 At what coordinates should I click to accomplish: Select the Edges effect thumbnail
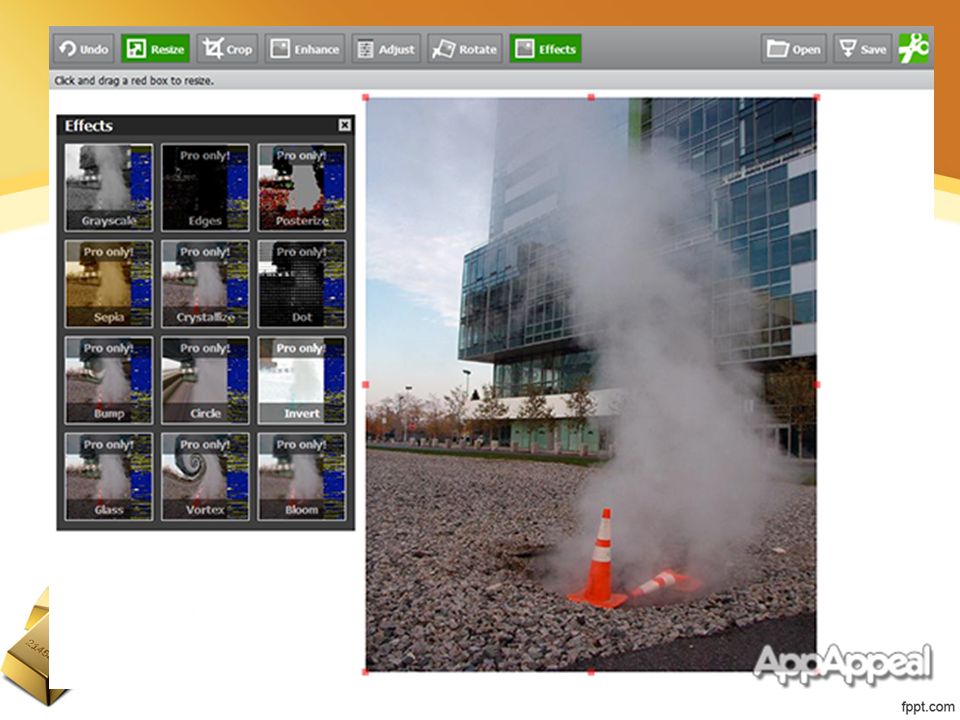point(205,187)
